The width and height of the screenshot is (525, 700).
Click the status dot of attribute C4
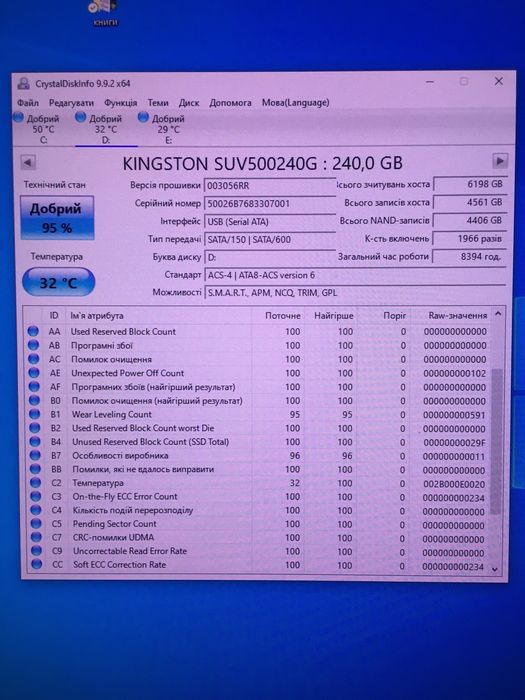click(x=36, y=510)
